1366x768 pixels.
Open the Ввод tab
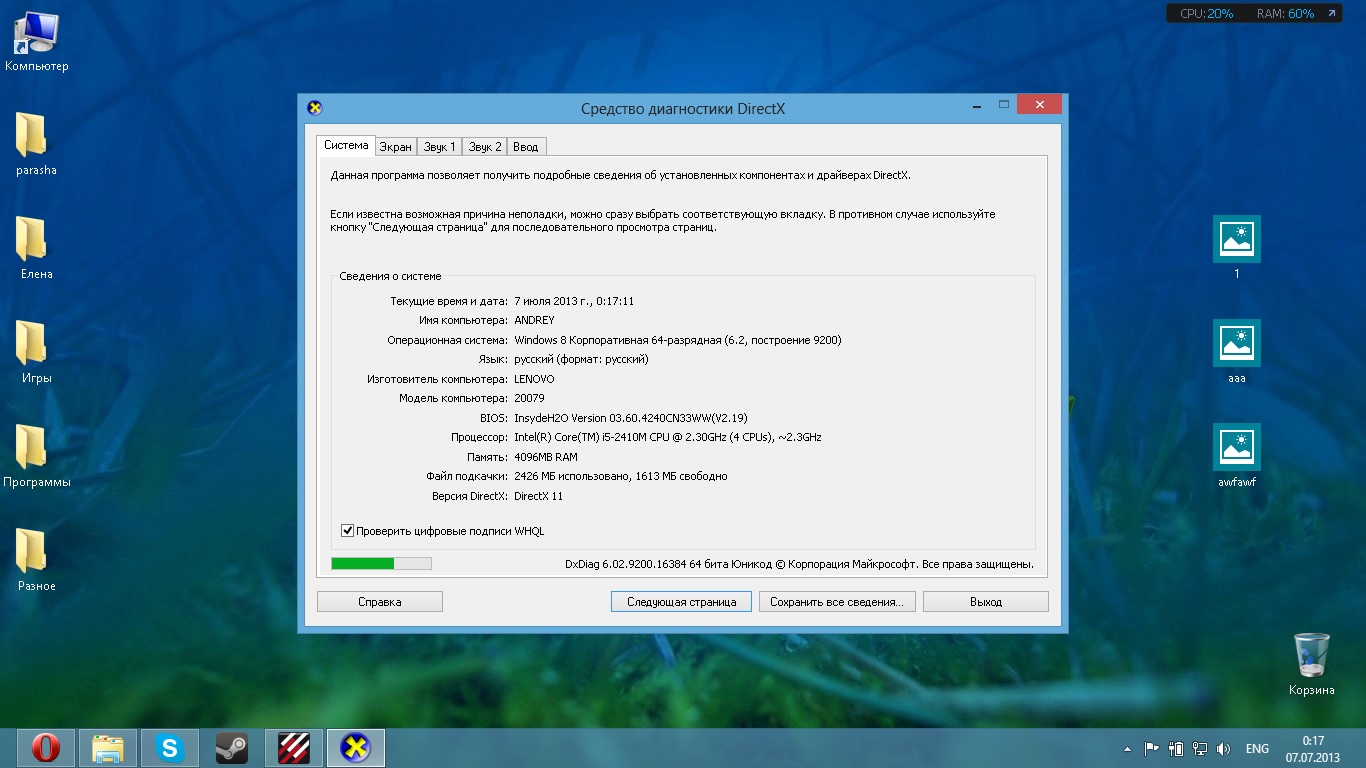click(x=525, y=147)
